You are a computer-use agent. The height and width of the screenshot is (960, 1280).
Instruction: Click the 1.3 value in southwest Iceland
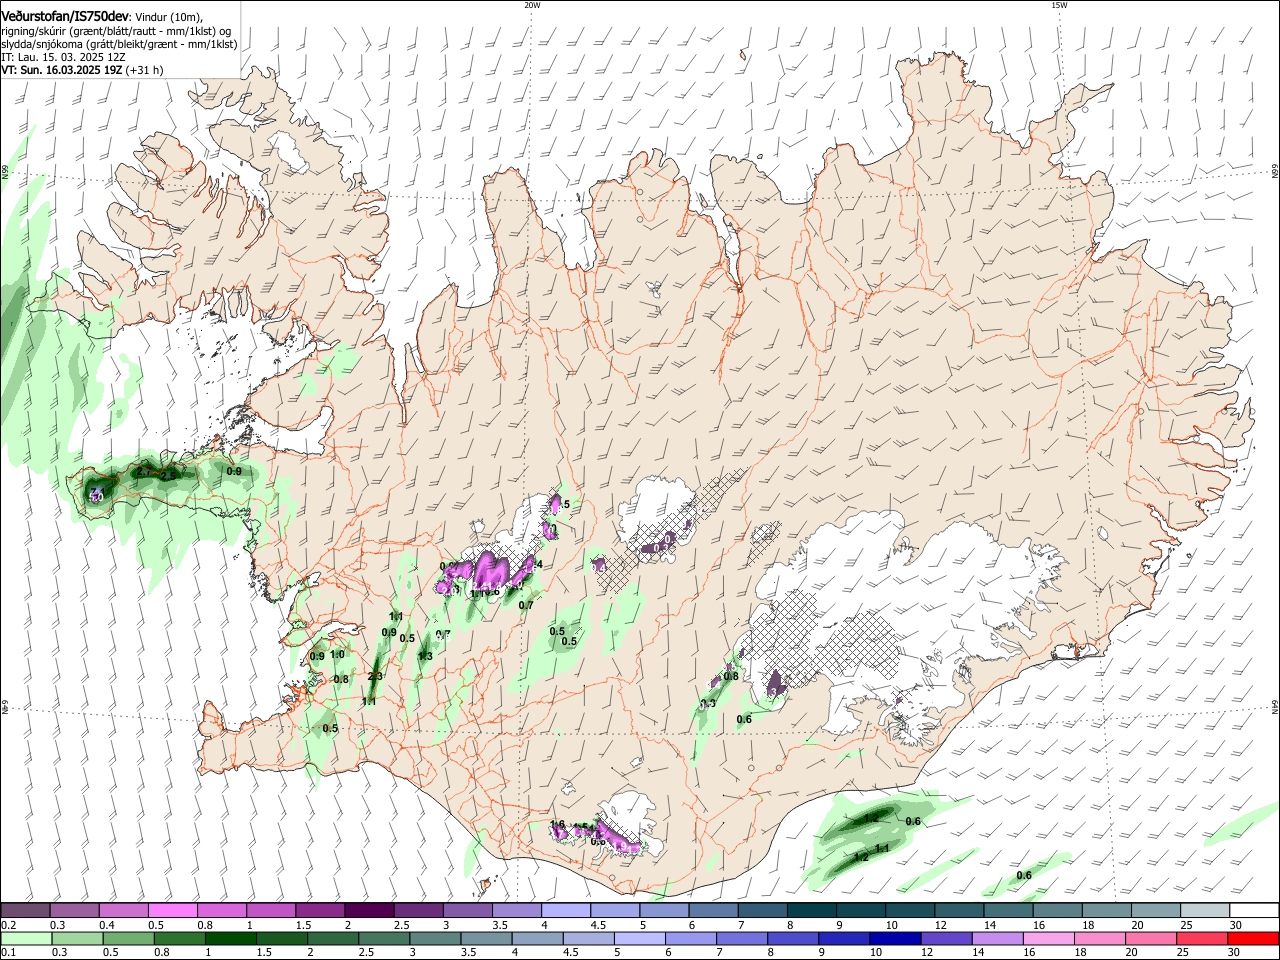pos(425,656)
